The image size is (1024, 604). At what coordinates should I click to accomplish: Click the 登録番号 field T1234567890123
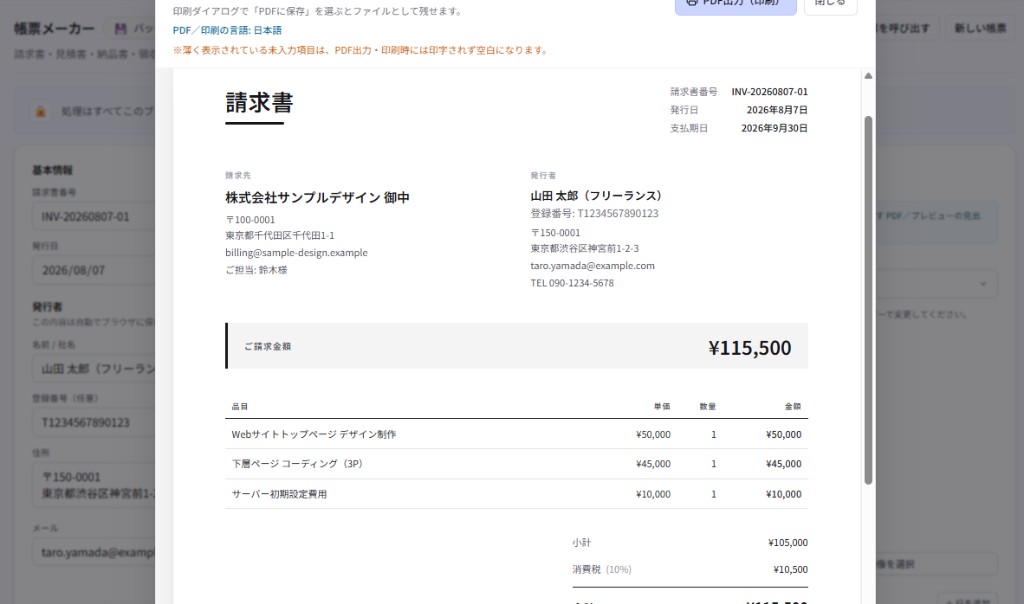pos(94,422)
